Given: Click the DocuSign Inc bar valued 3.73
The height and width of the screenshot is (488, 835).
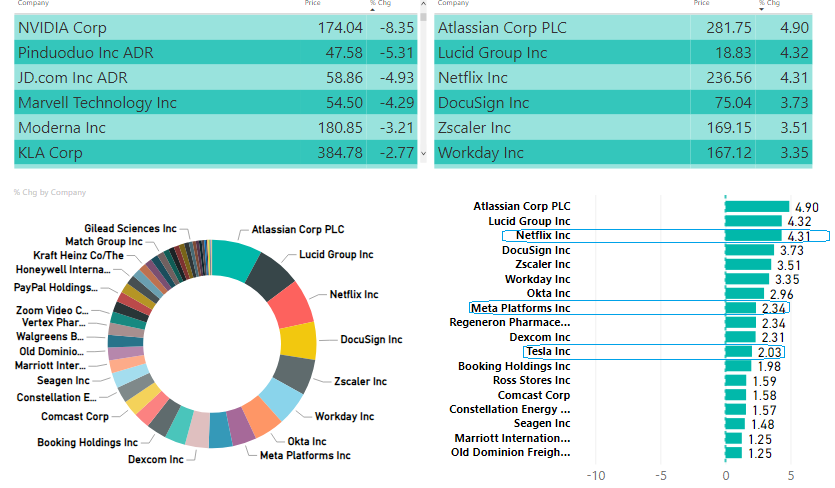Looking at the screenshot, I should point(749,250).
